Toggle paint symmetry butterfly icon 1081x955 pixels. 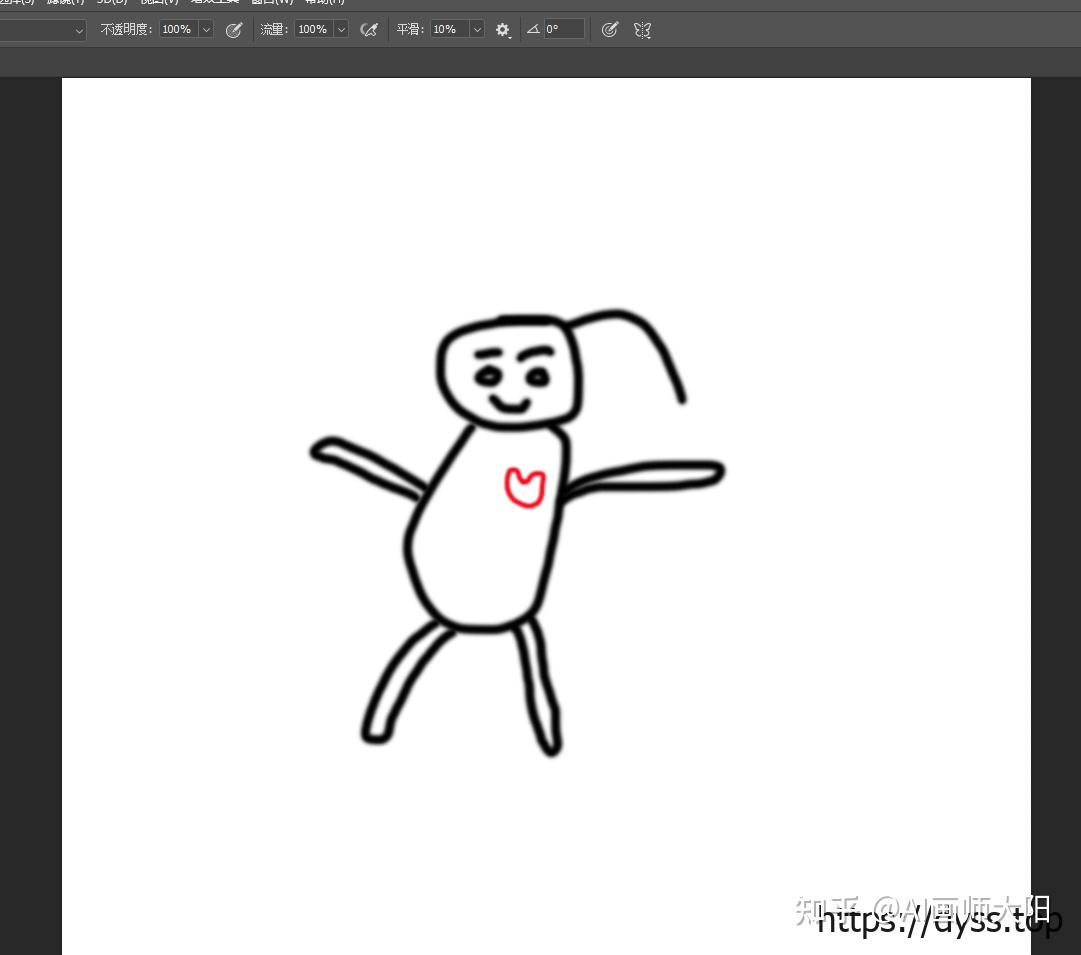click(642, 29)
